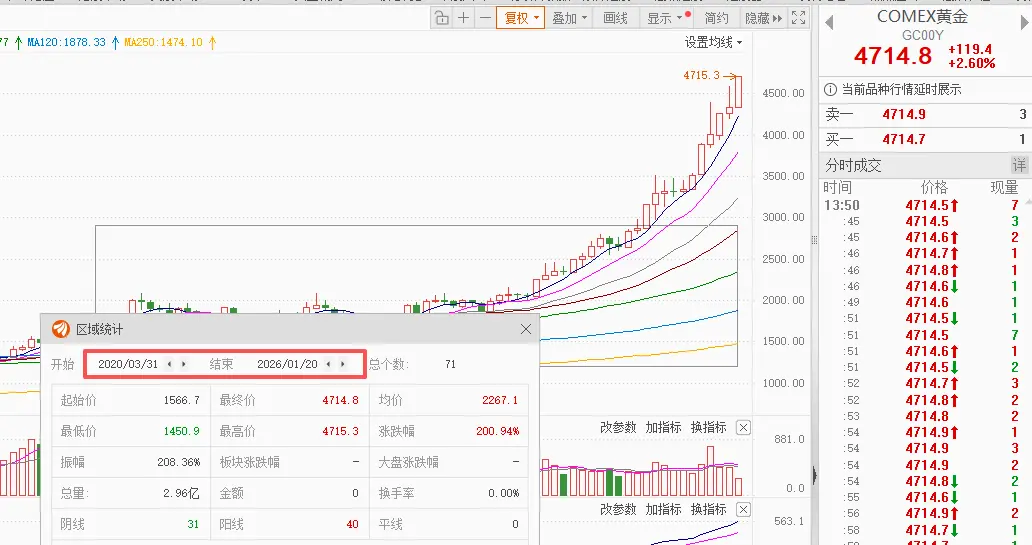
Task: Click 改参数 on the lower indicator panel
Action: click(618, 509)
